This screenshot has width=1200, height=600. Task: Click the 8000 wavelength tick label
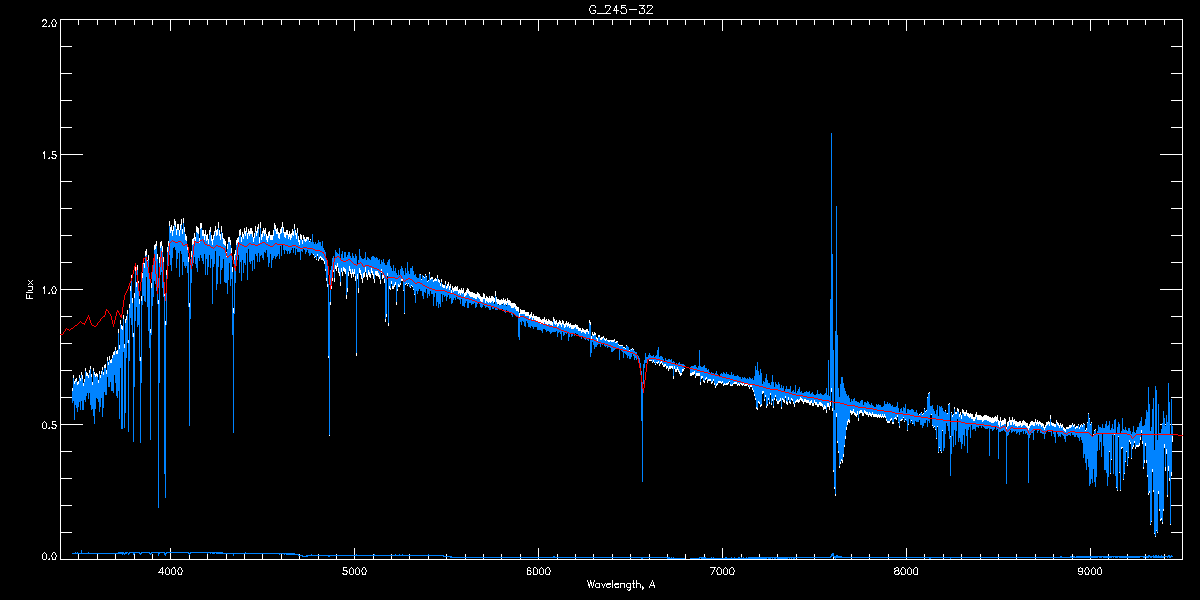pyautogui.click(x=906, y=572)
